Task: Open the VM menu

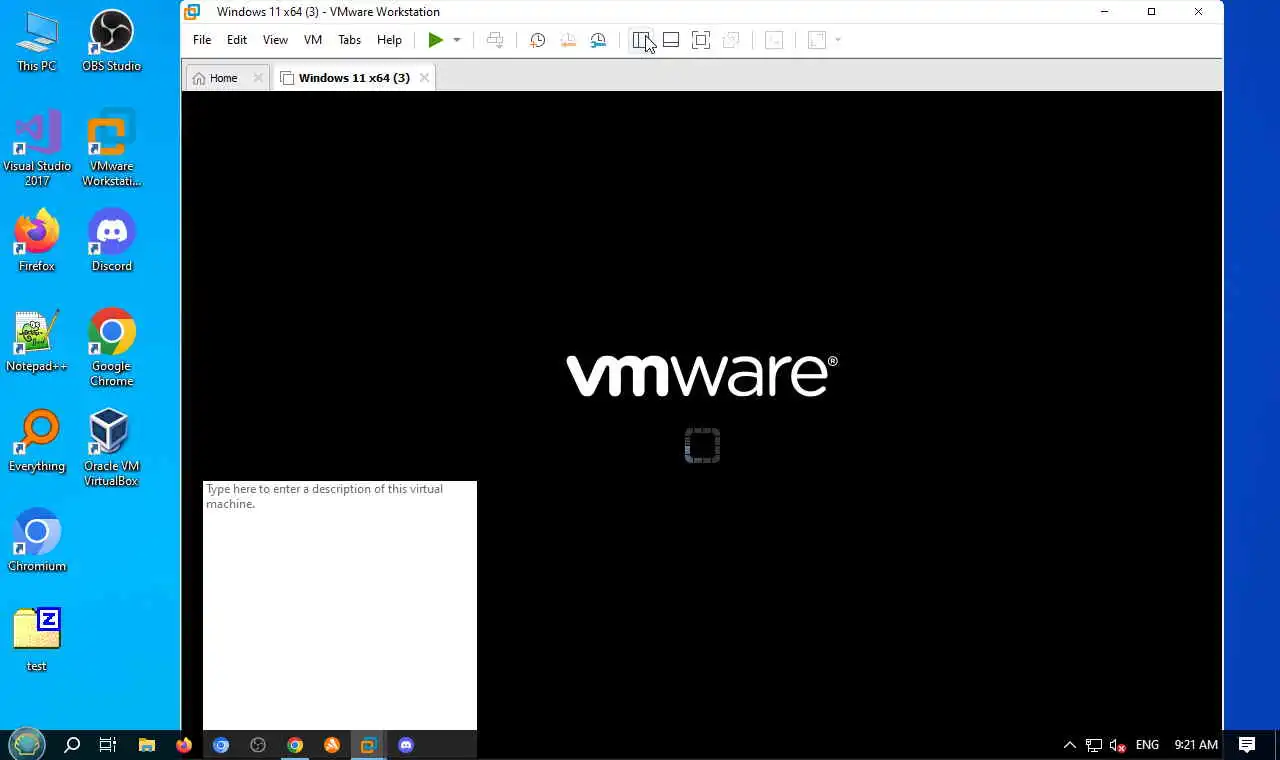Action: [313, 40]
